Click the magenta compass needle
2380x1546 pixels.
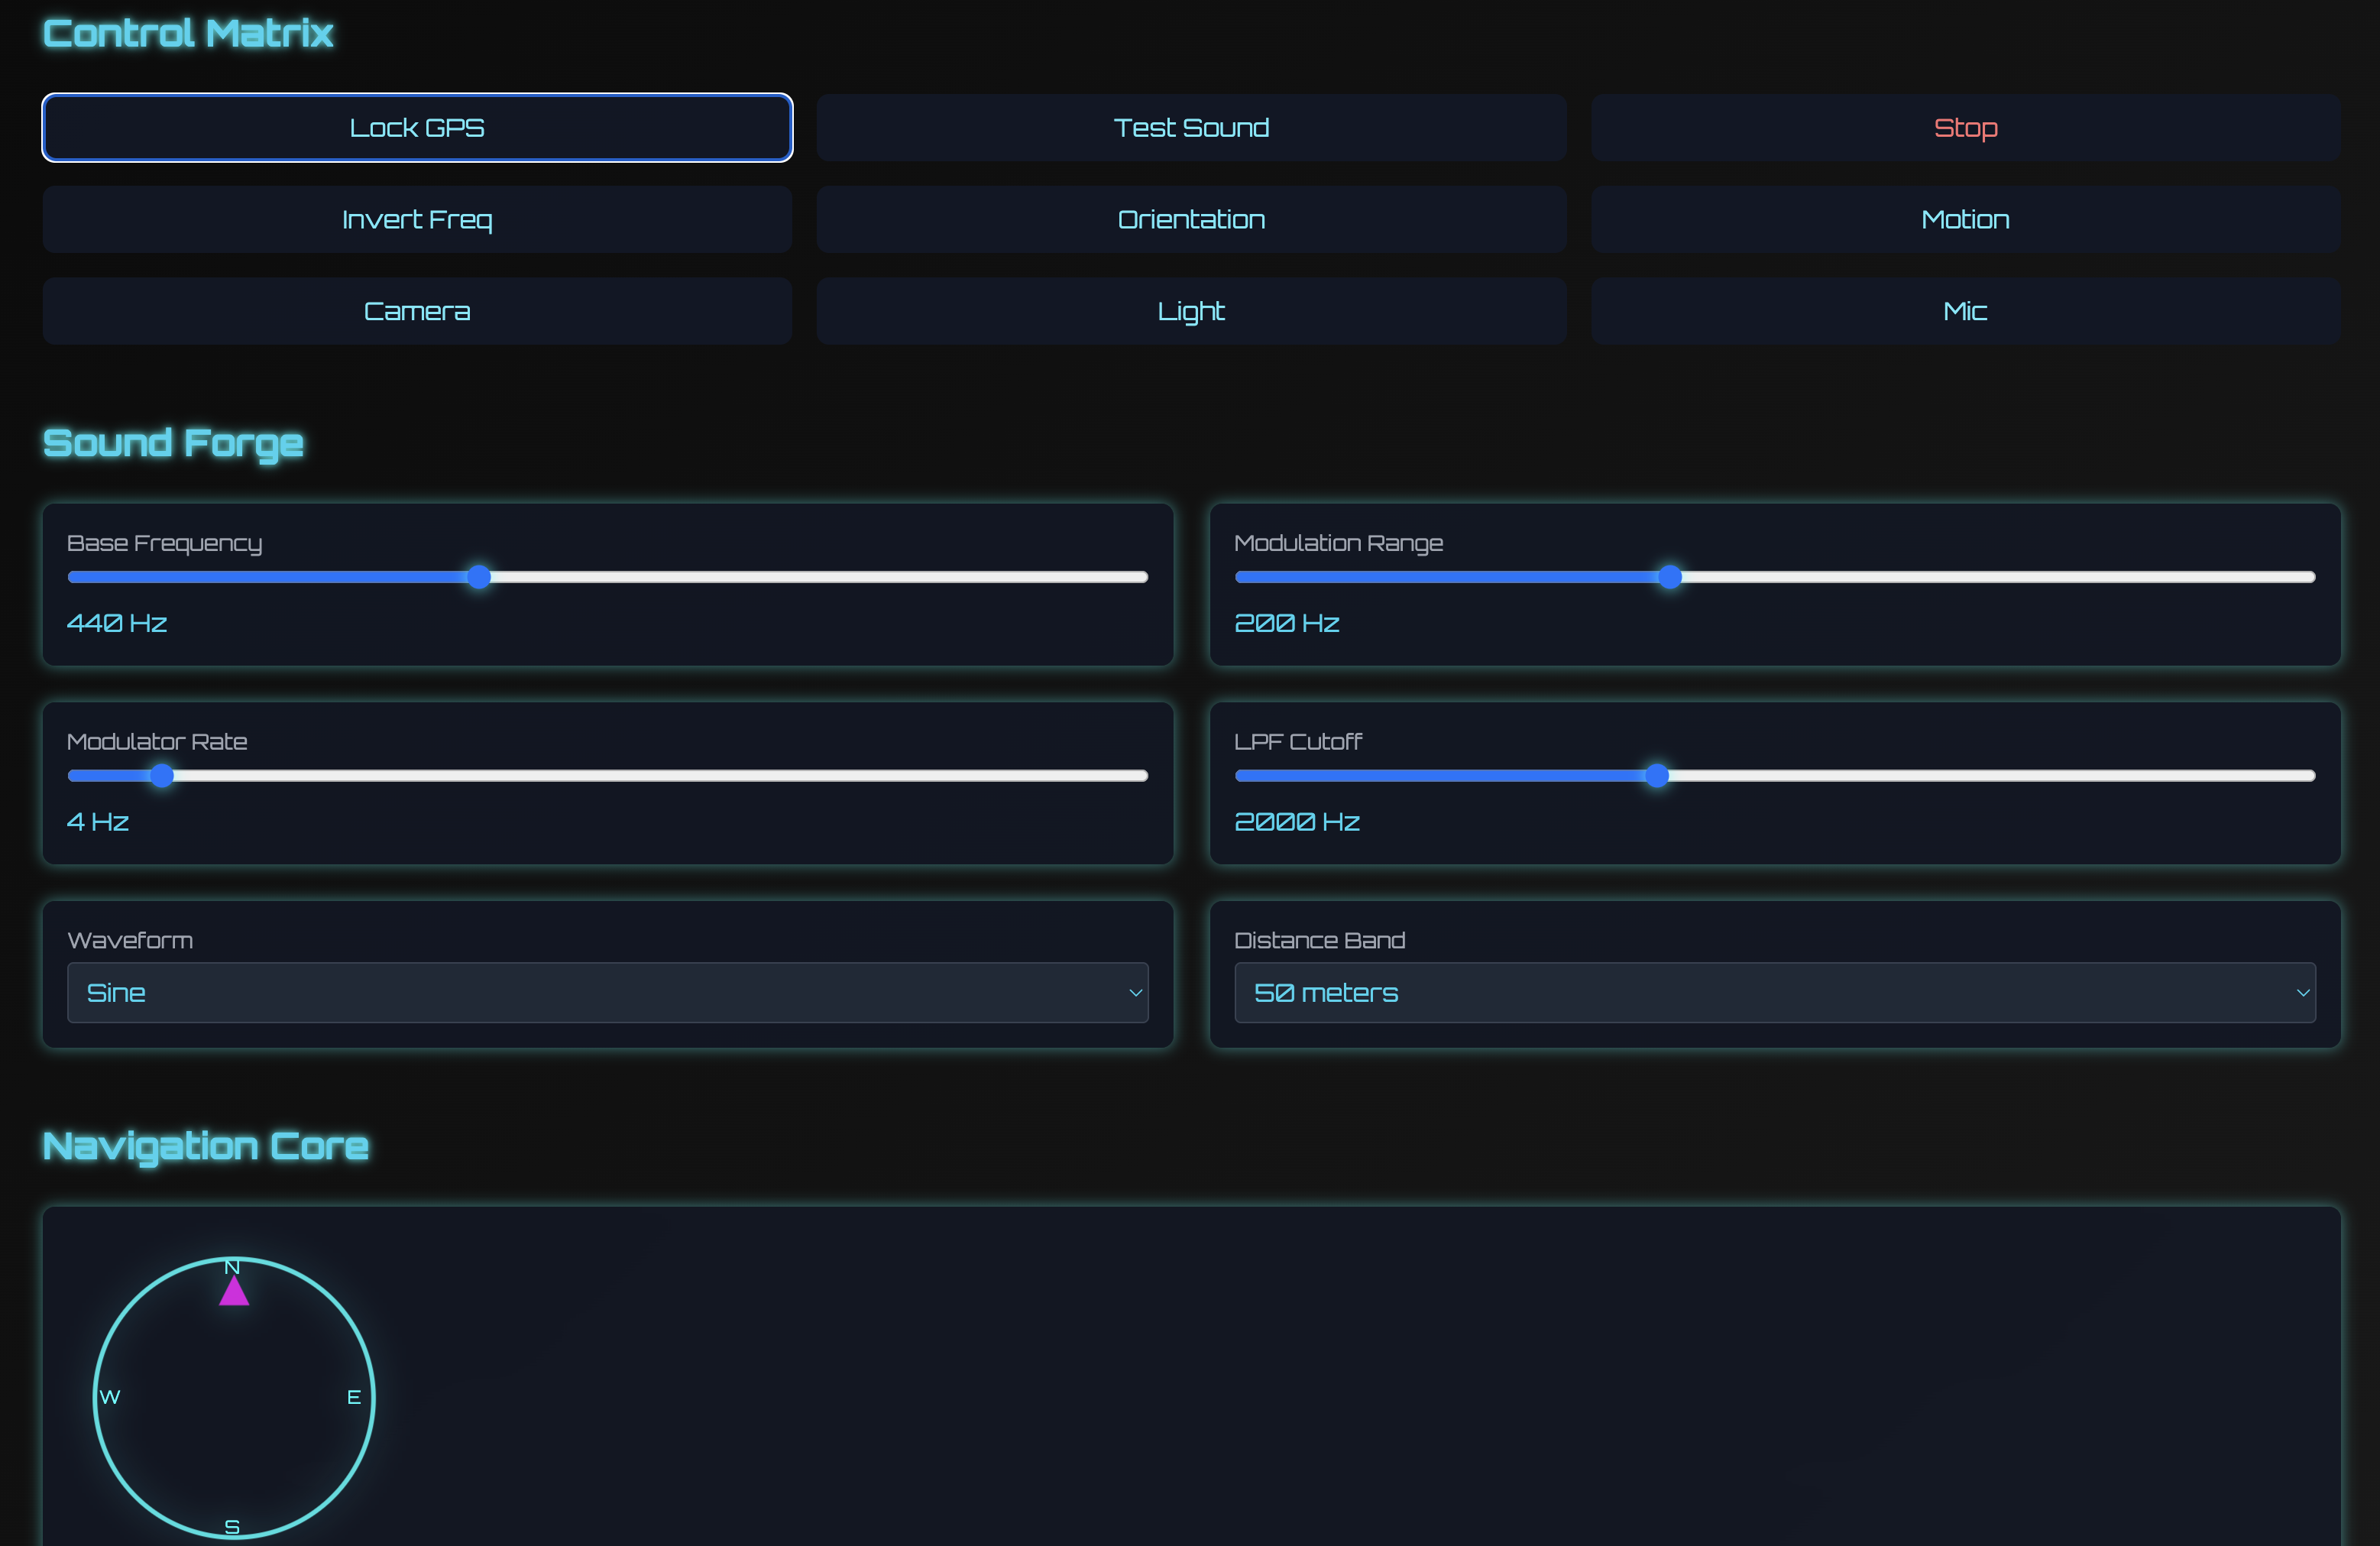(x=233, y=1291)
